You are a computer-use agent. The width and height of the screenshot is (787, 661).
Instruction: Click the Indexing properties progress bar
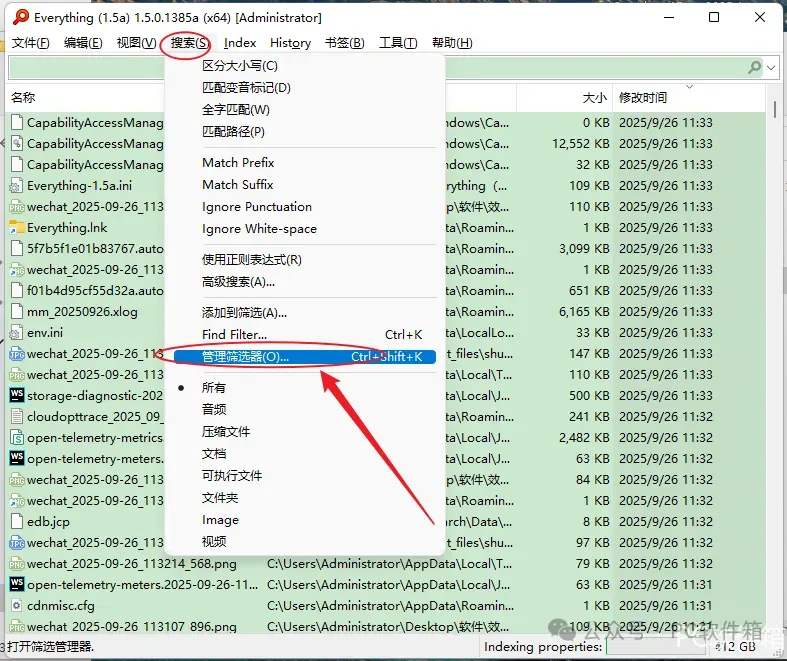tap(657, 647)
